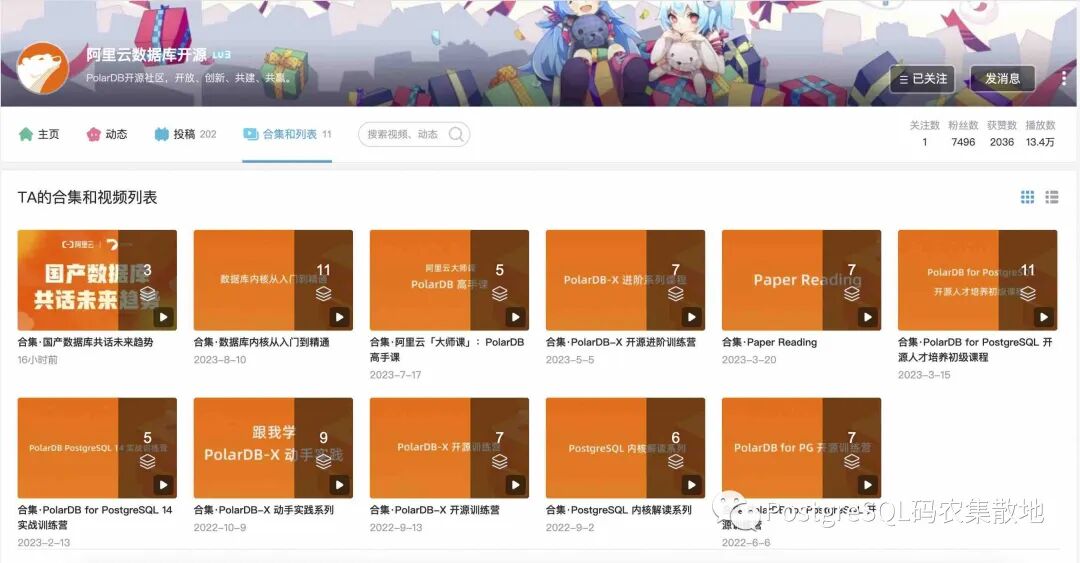Open title 合集·PolarDB for PostgreSQL 开源人才培养初级课程
The height and width of the screenshot is (563, 1080).
click(975, 349)
